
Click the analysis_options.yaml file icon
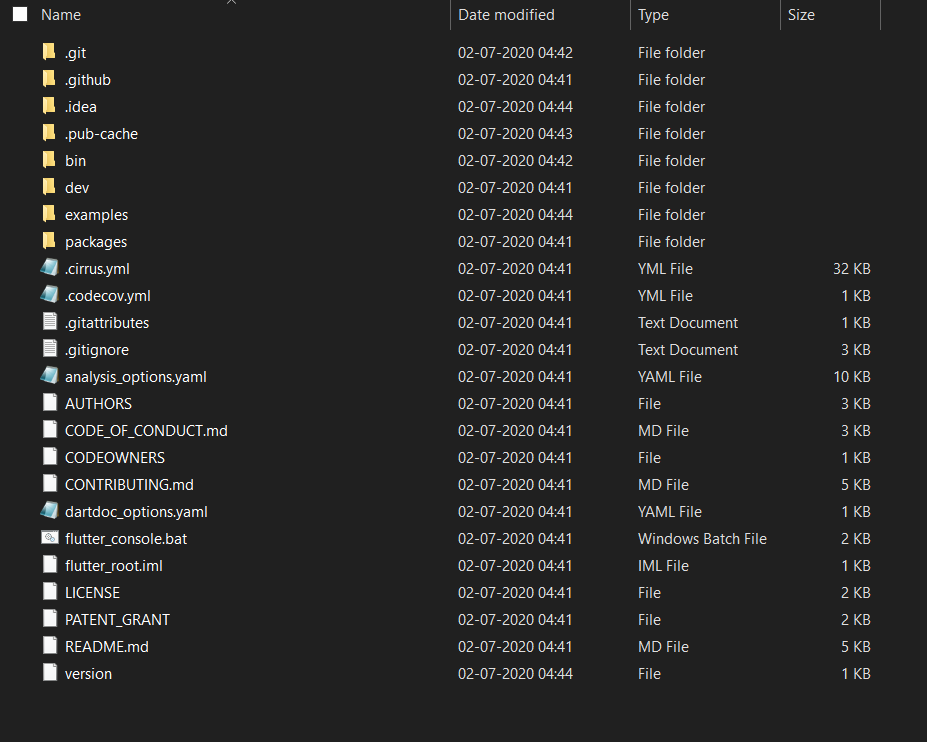tap(50, 376)
